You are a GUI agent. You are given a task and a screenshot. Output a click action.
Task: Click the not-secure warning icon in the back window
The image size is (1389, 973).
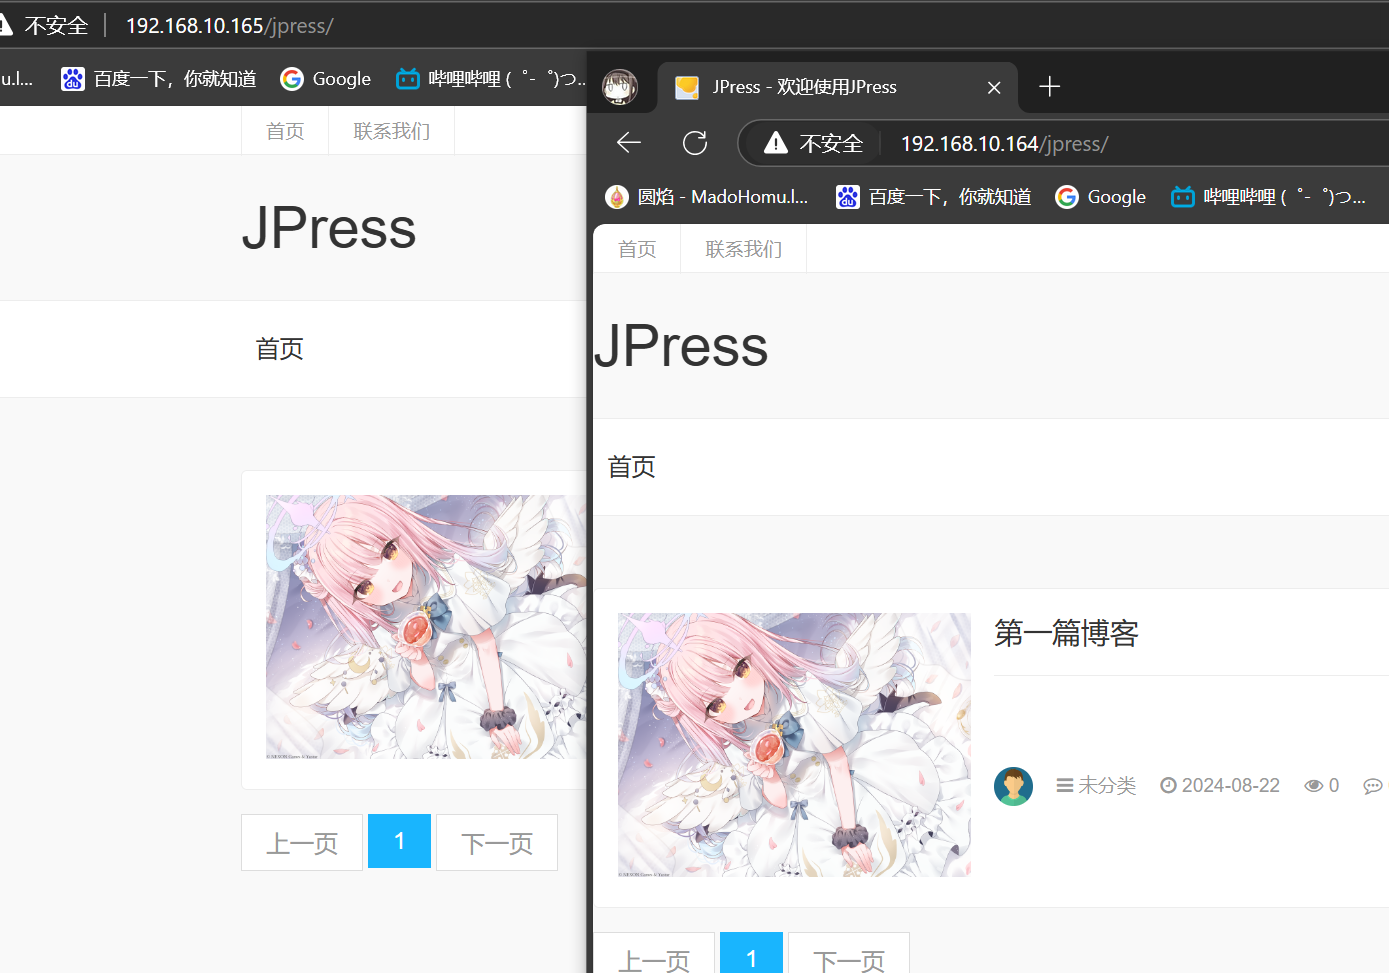coord(4,25)
